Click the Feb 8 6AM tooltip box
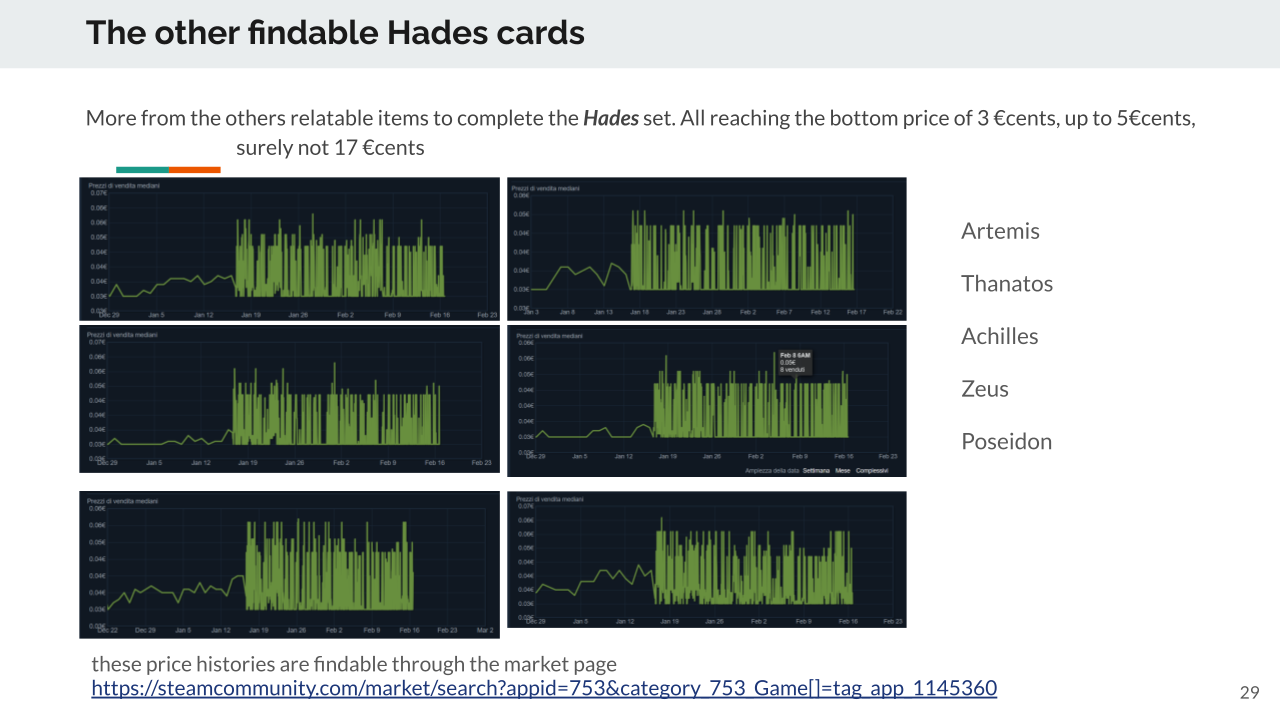The height and width of the screenshot is (720, 1280). click(795, 362)
